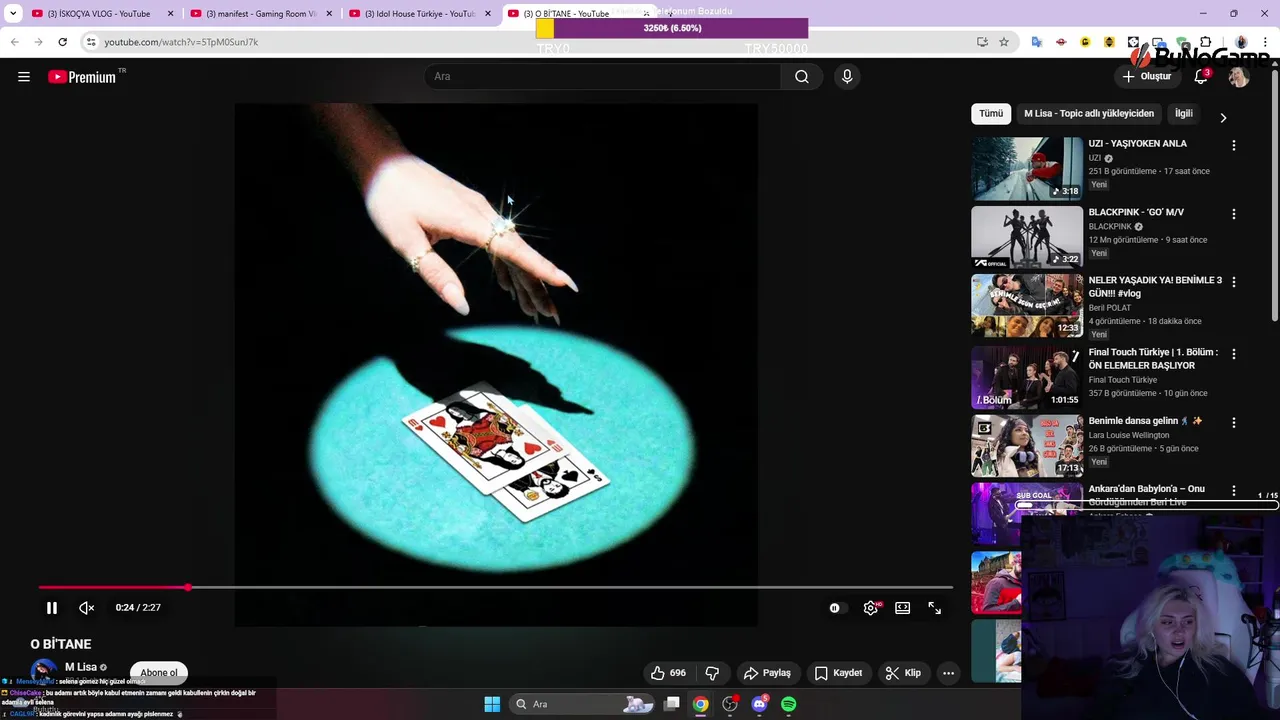Dislike the video with thumbs down
This screenshot has width=1280, height=720.
coord(712,673)
